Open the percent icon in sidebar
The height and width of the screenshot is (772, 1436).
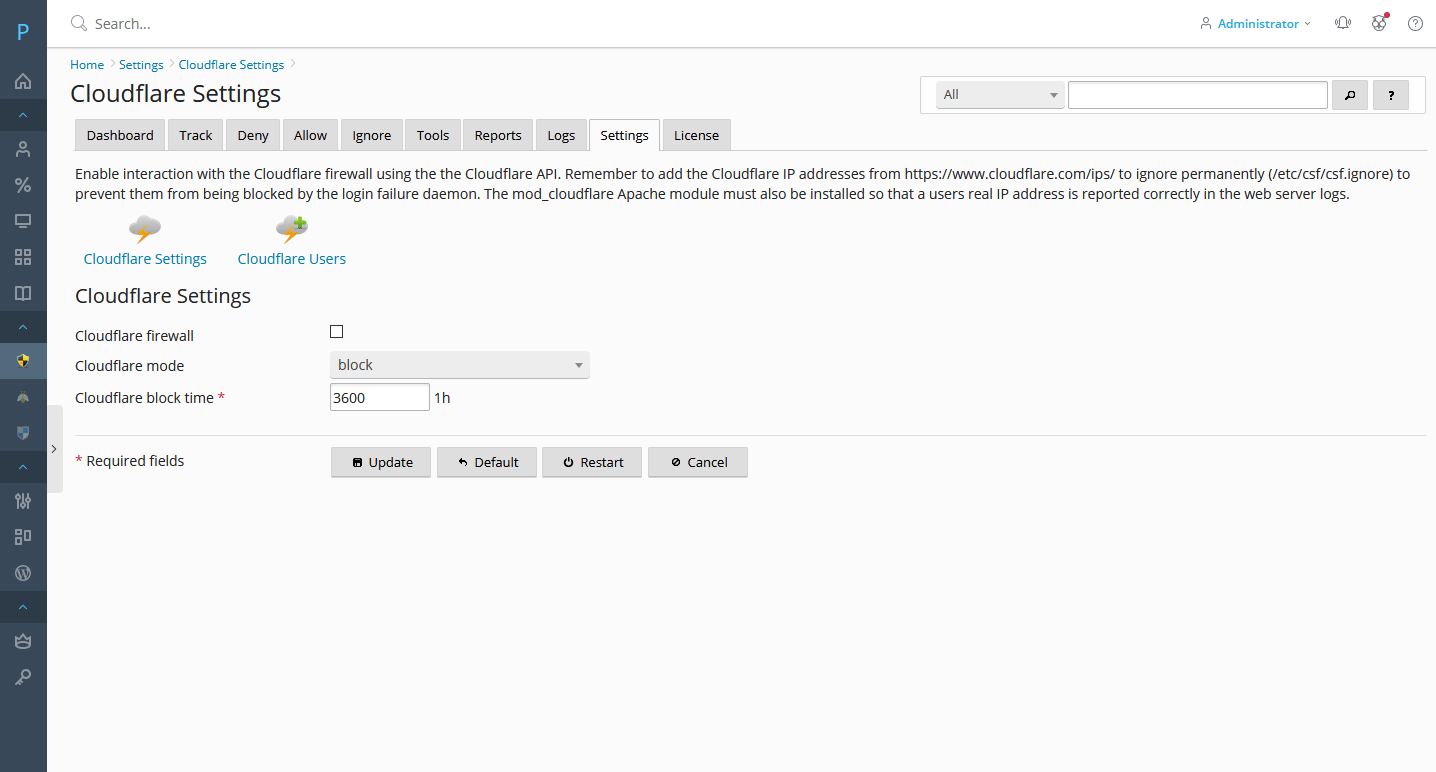23,185
